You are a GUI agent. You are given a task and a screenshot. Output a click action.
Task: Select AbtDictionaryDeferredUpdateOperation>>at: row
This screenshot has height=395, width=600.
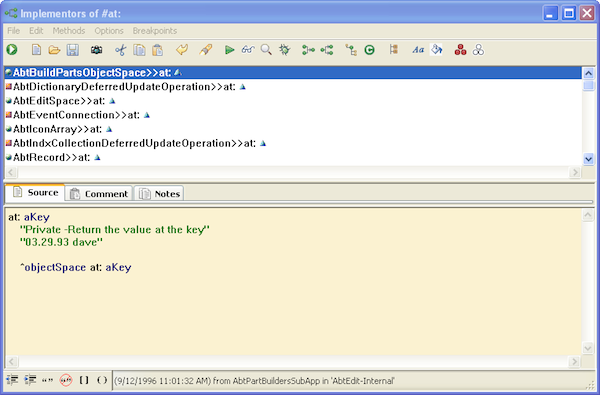(x=293, y=87)
